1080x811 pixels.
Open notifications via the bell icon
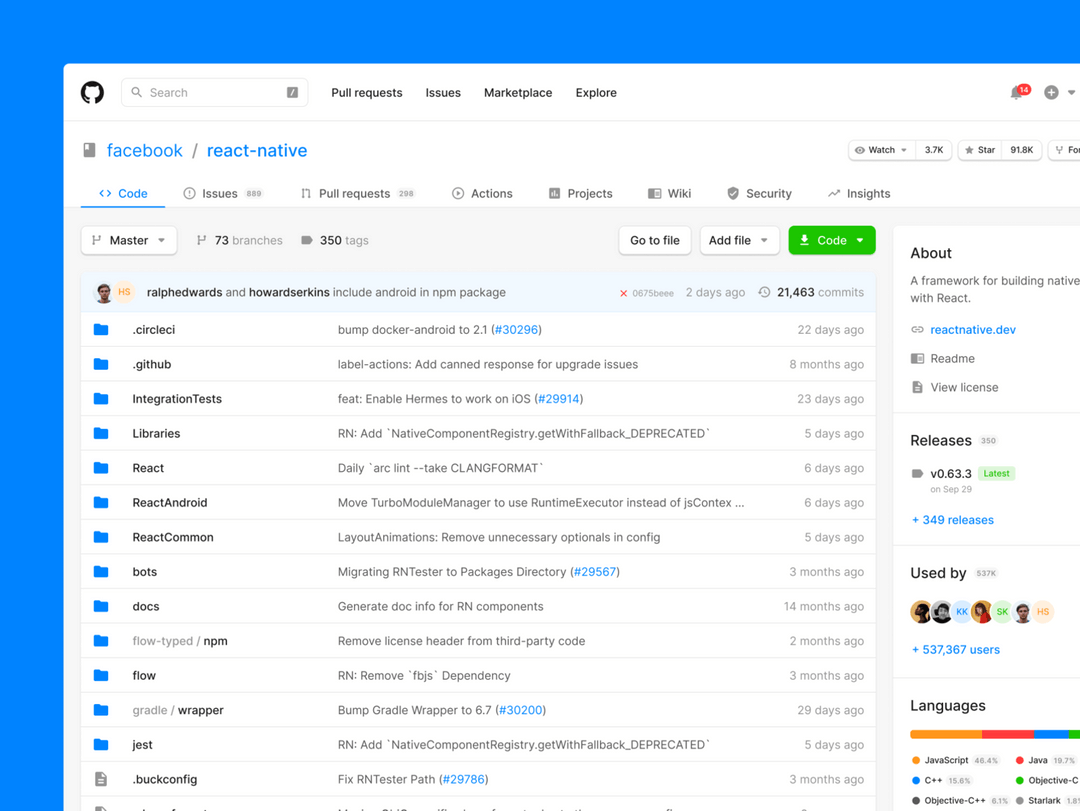pos(1016,92)
